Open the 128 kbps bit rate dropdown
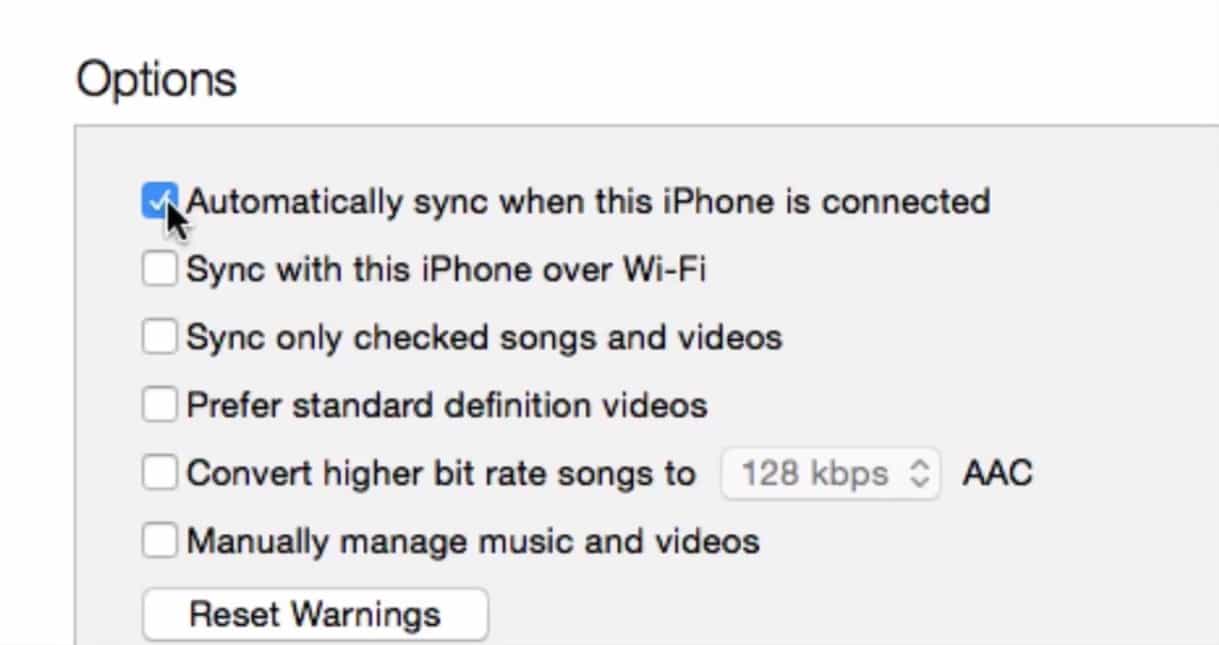 pyautogui.click(x=829, y=473)
